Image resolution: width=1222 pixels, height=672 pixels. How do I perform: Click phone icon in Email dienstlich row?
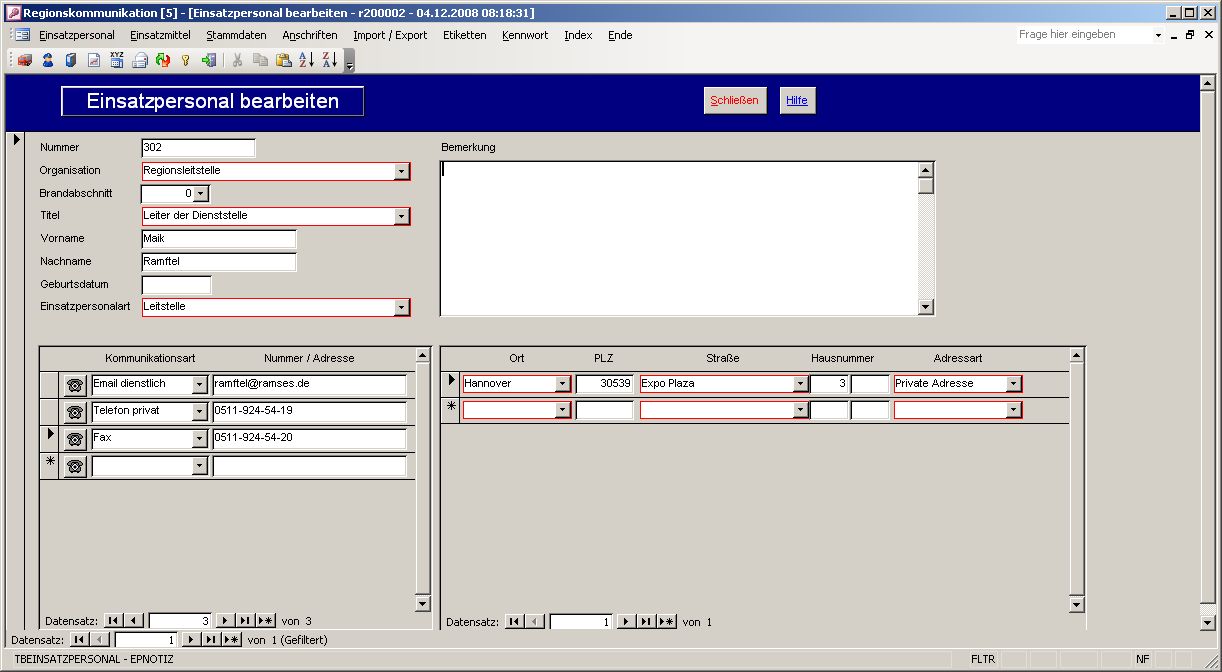tap(75, 385)
